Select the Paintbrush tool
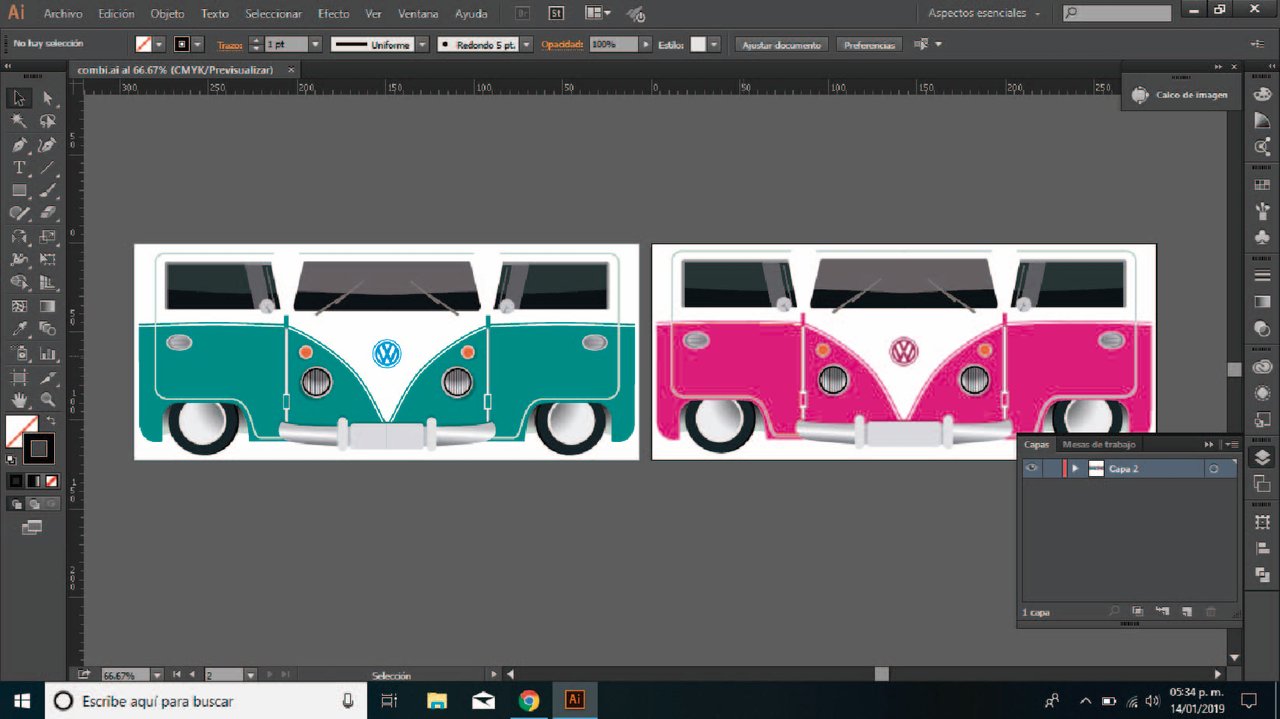Screen dimensions: 1280x719 tap(47, 190)
